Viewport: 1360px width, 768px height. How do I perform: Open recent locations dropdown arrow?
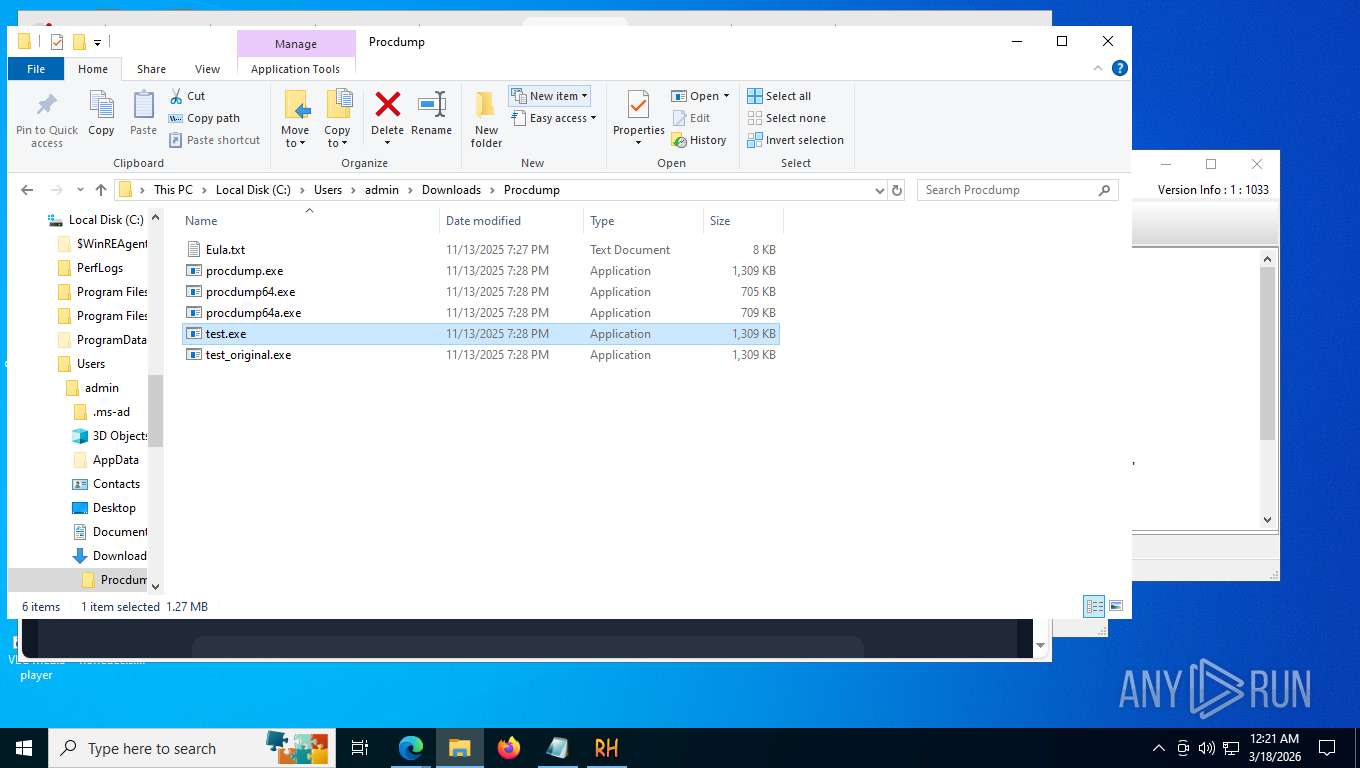(x=80, y=190)
